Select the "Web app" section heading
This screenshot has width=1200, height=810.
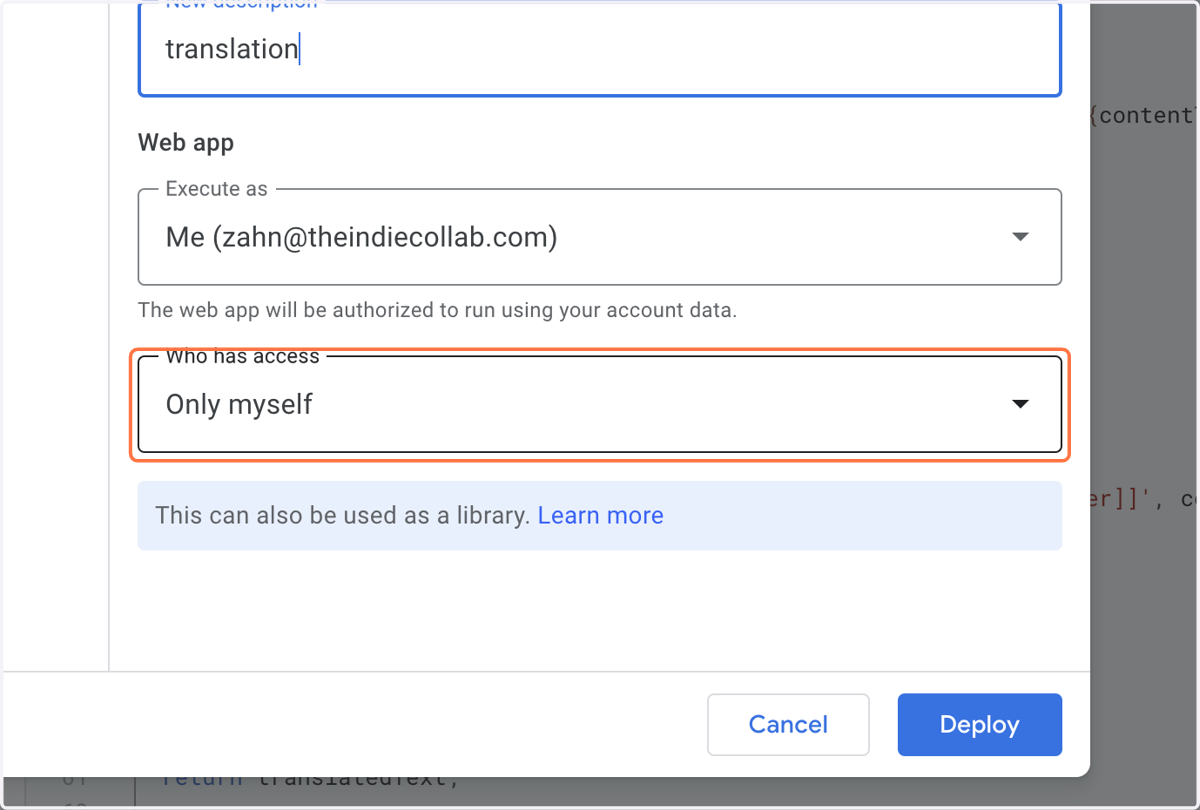(x=186, y=142)
